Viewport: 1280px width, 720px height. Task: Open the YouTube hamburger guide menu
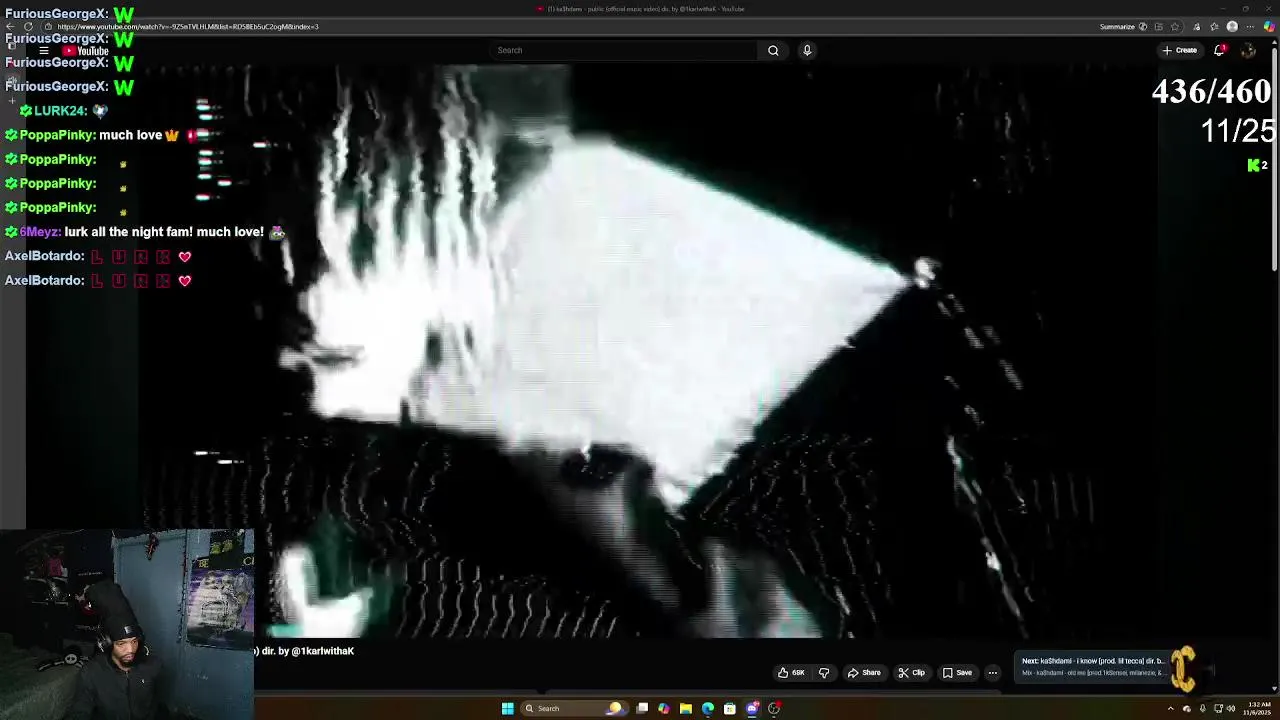(44, 50)
